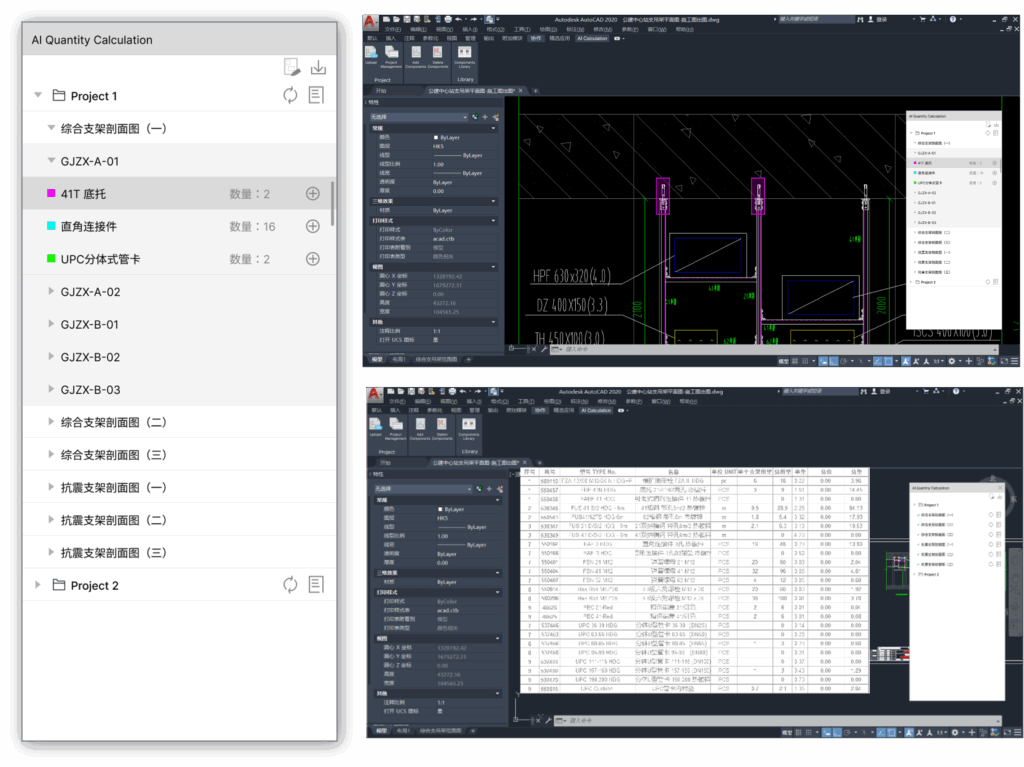Expand the Project 2 folder in the large panel
Image resolution: width=1024 pixels, height=767 pixels.
click(x=38, y=585)
